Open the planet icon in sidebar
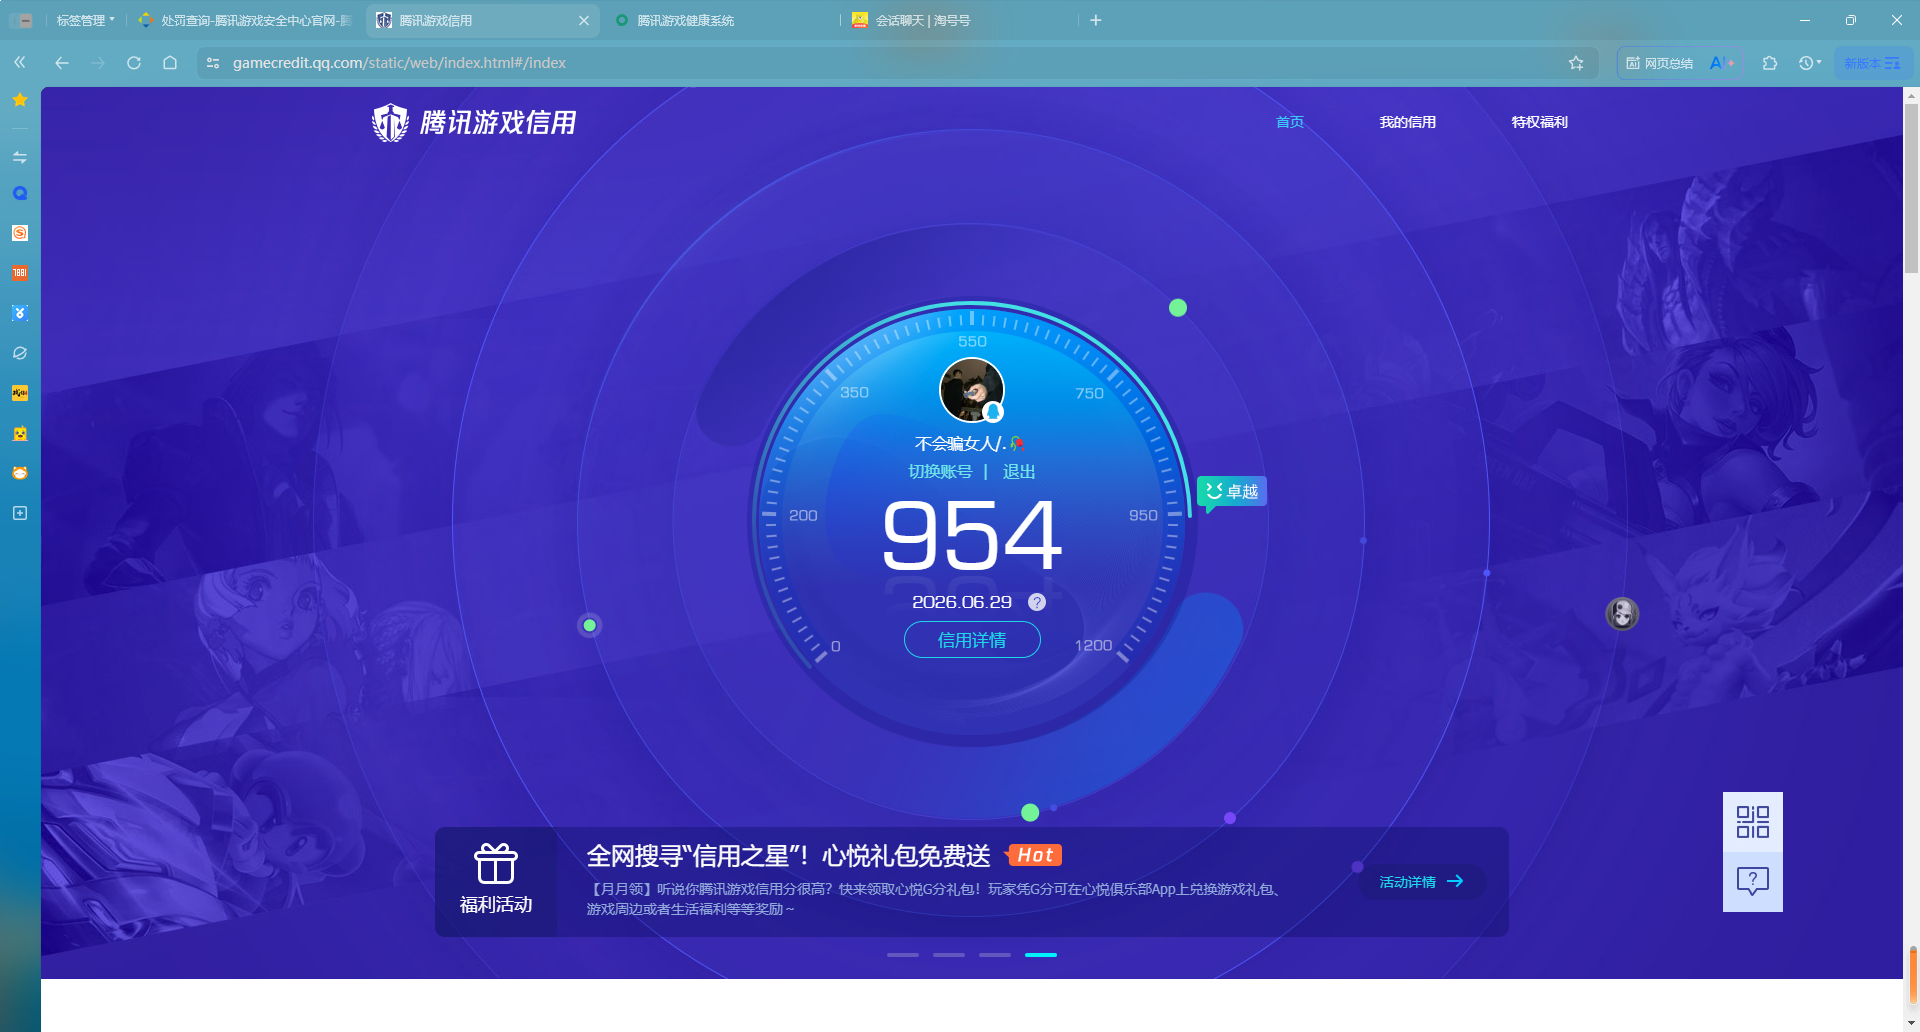 [x=20, y=353]
